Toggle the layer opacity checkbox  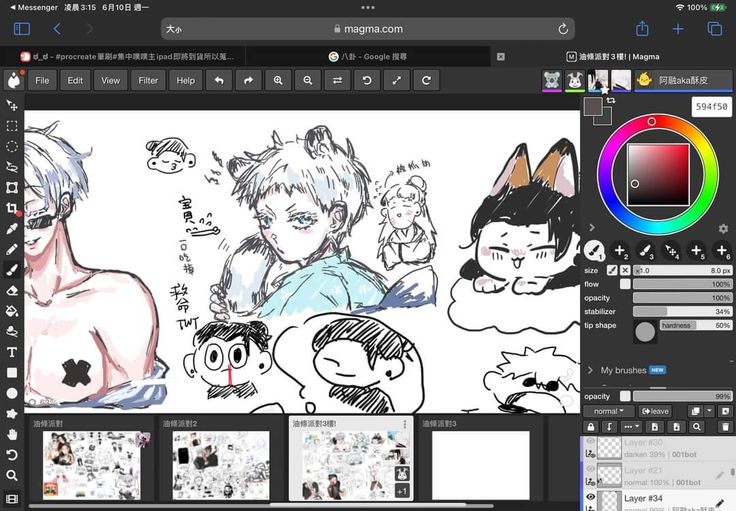pos(625,396)
